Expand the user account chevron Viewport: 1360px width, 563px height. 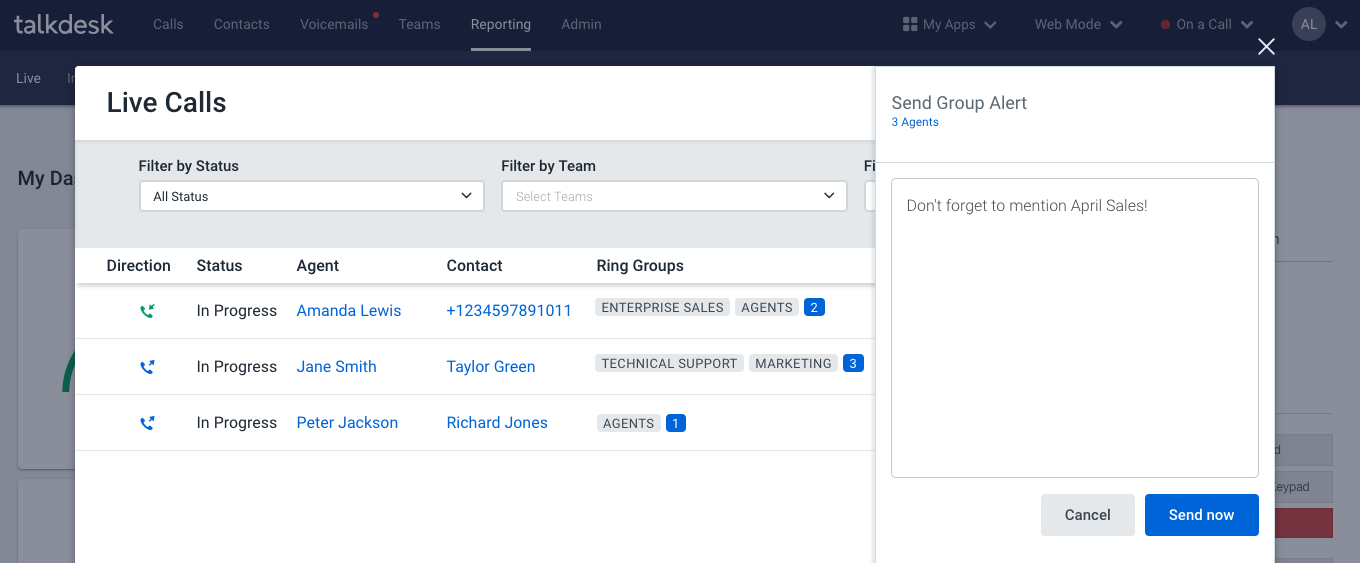[x=1341, y=25]
